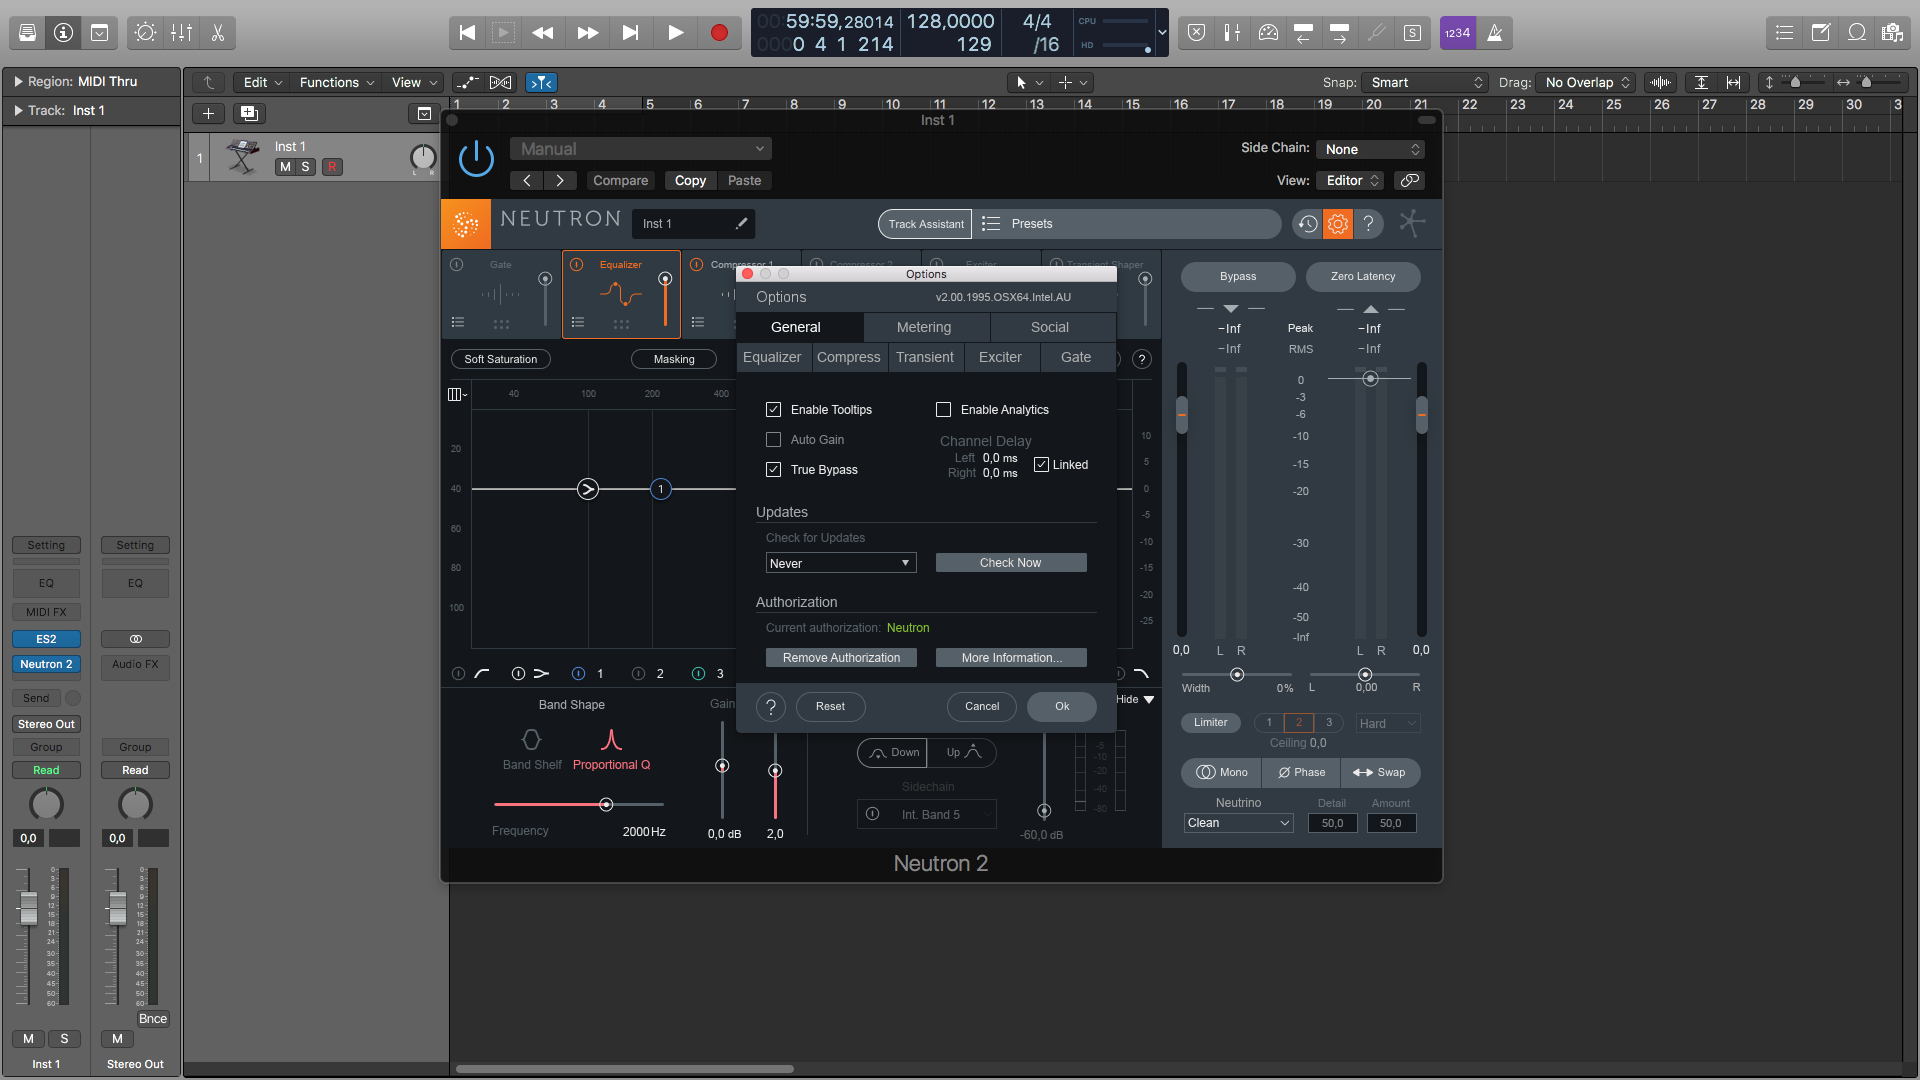Click the Width slider handle
This screenshot has height=1080, width=1920.
[1237, 675]
